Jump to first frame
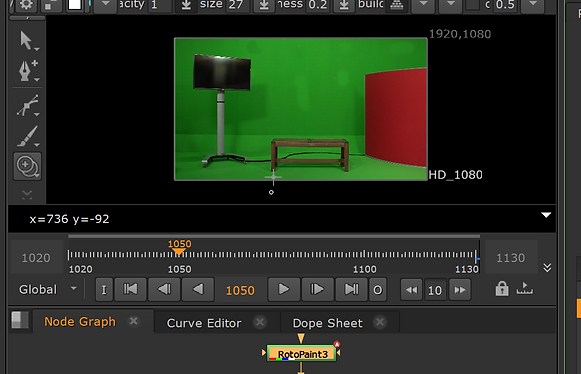Screen dimensions: 581x374 click(130, 289)
